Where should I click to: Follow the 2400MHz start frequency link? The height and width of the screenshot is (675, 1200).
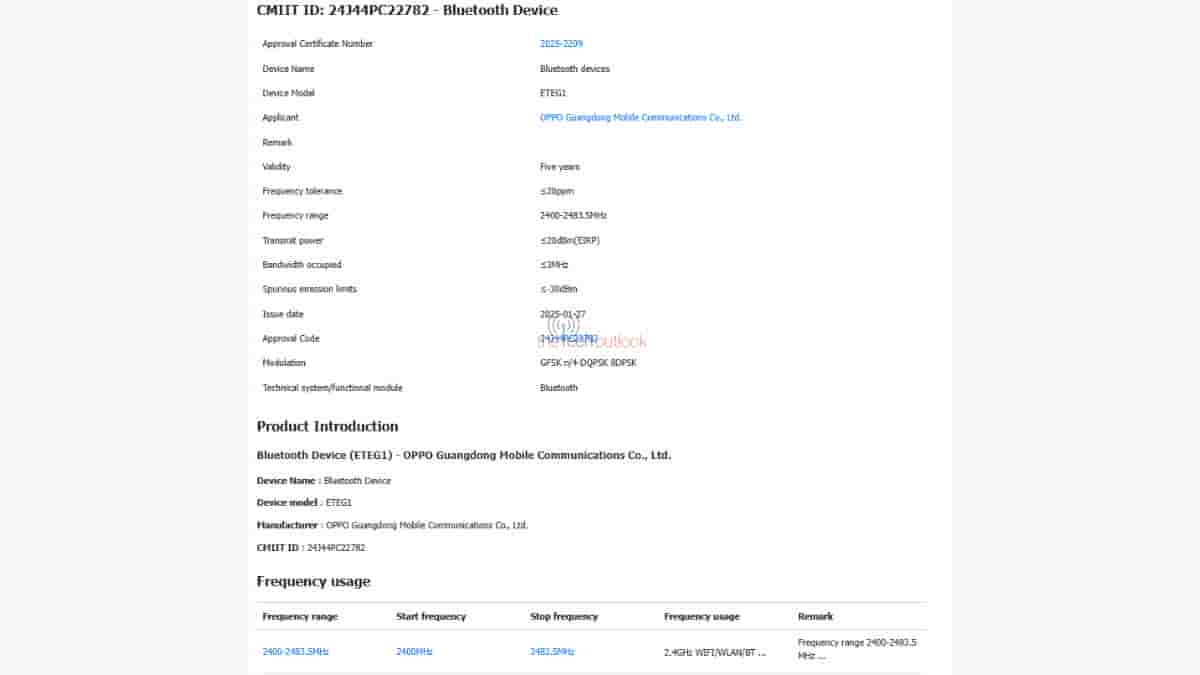[414, 652]
